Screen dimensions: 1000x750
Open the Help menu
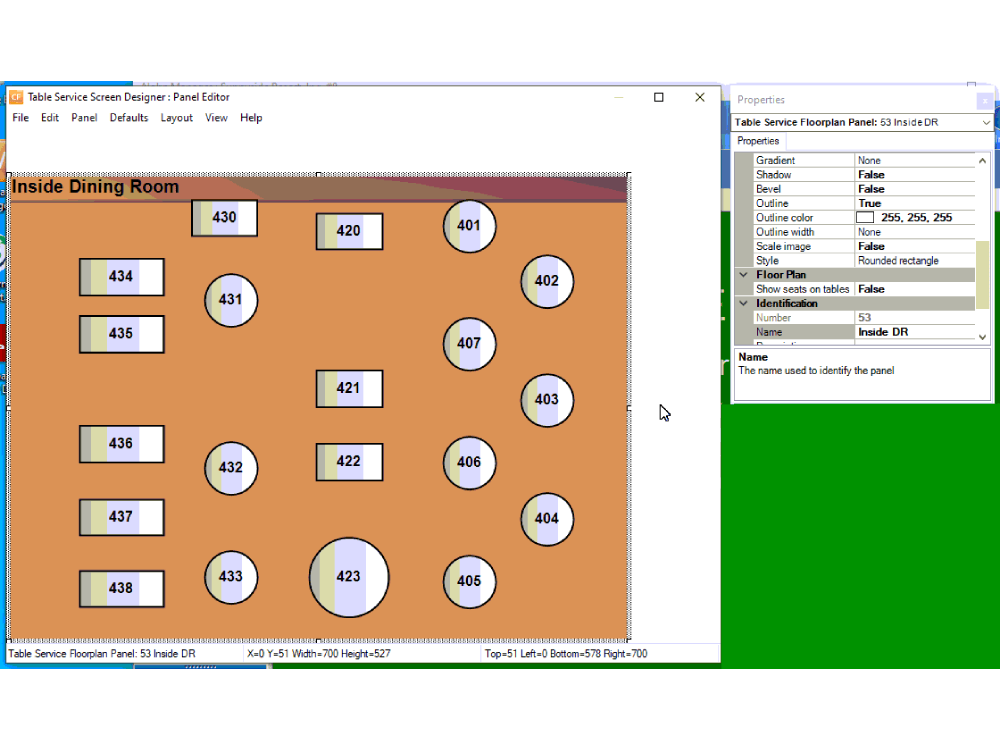click(251, 118)
